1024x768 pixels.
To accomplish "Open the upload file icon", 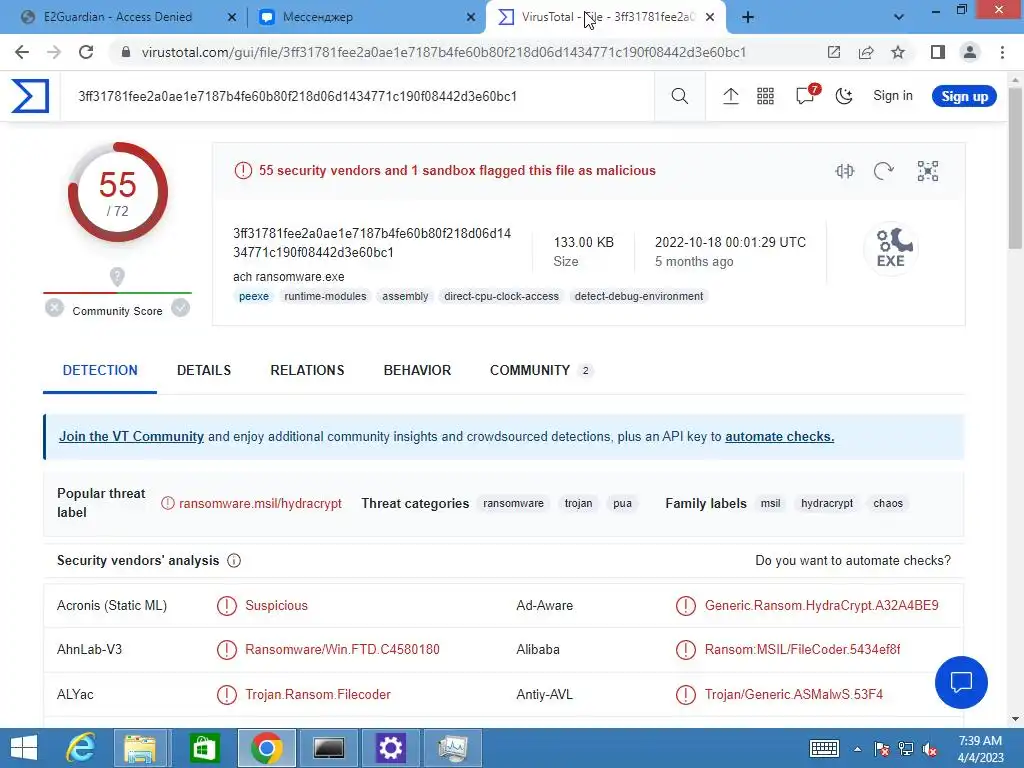I will [731, 96].
